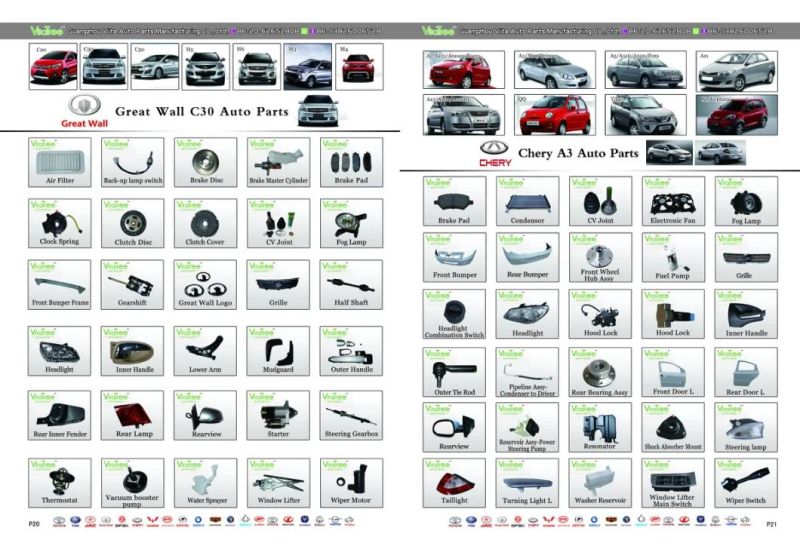The image size is (800, 546).
Task: Click the P21 page number
Action: click(x=771, y=524)
